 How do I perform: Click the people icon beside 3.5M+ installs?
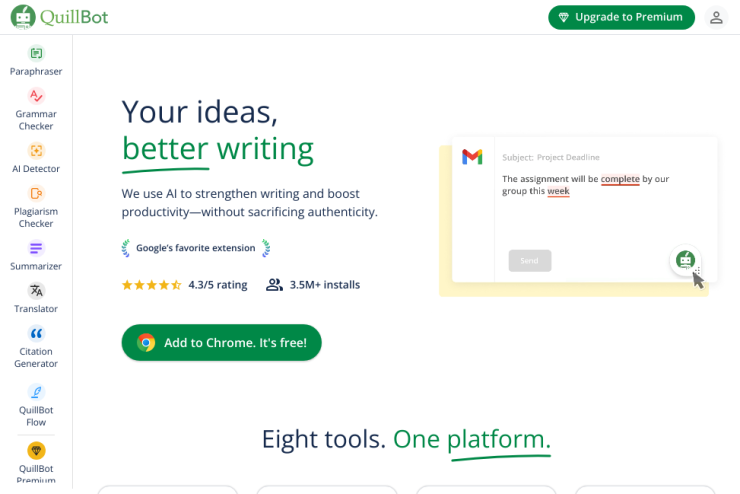274,285
